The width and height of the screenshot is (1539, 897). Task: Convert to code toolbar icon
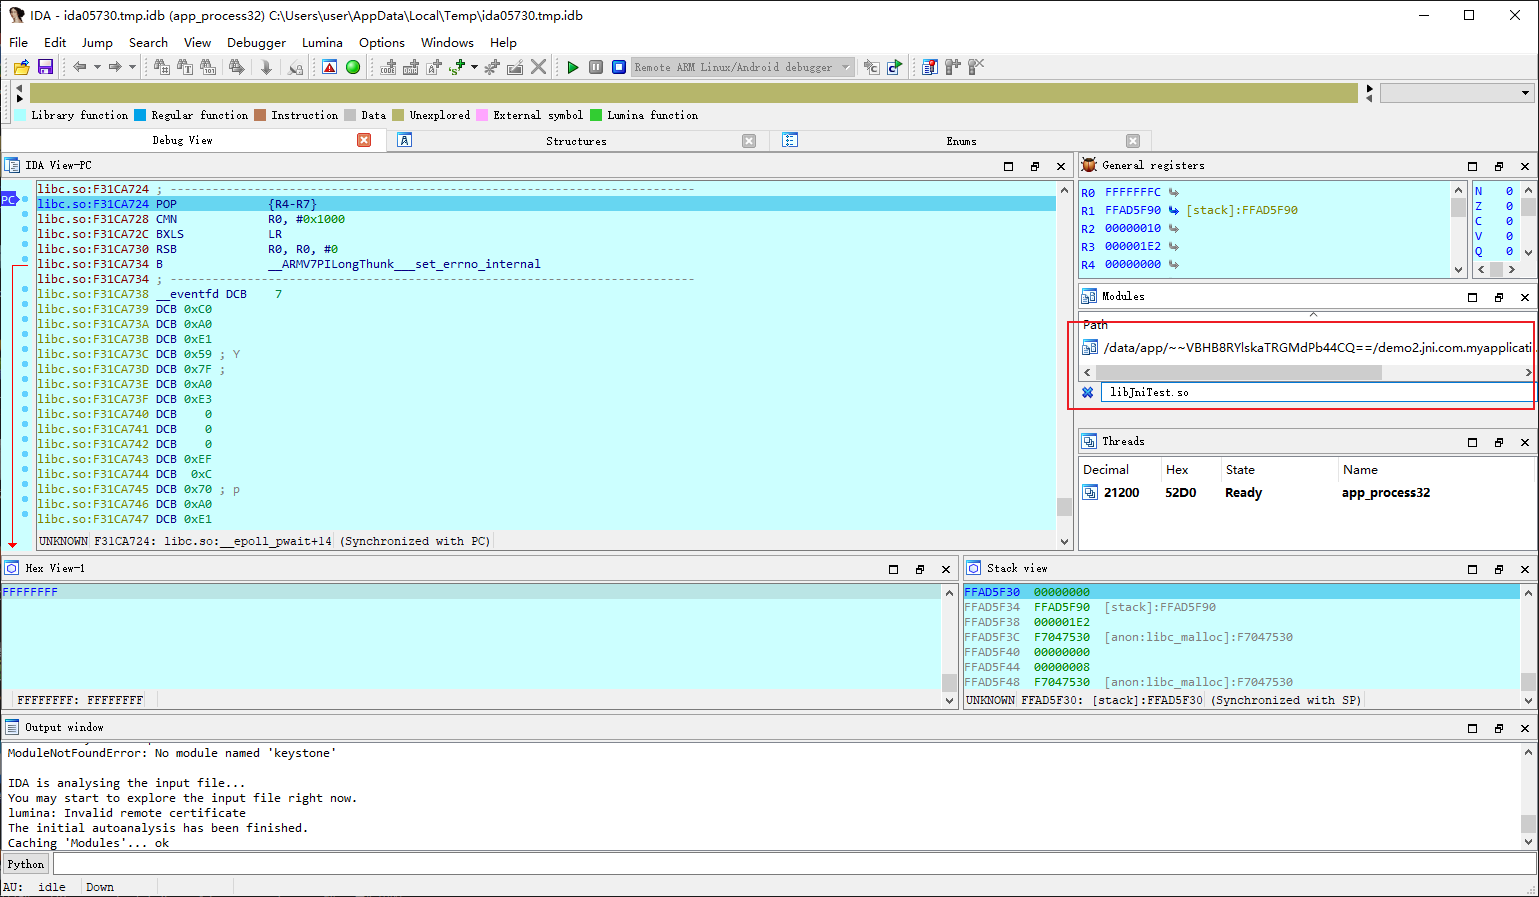[x=388, y=67]
